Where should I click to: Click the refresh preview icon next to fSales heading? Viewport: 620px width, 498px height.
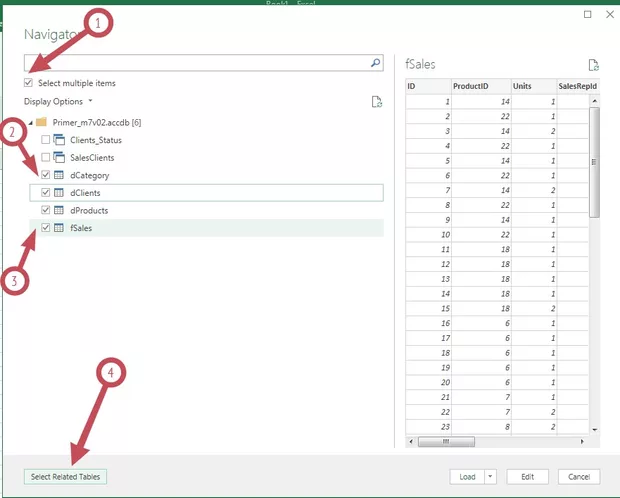(593, 65)
